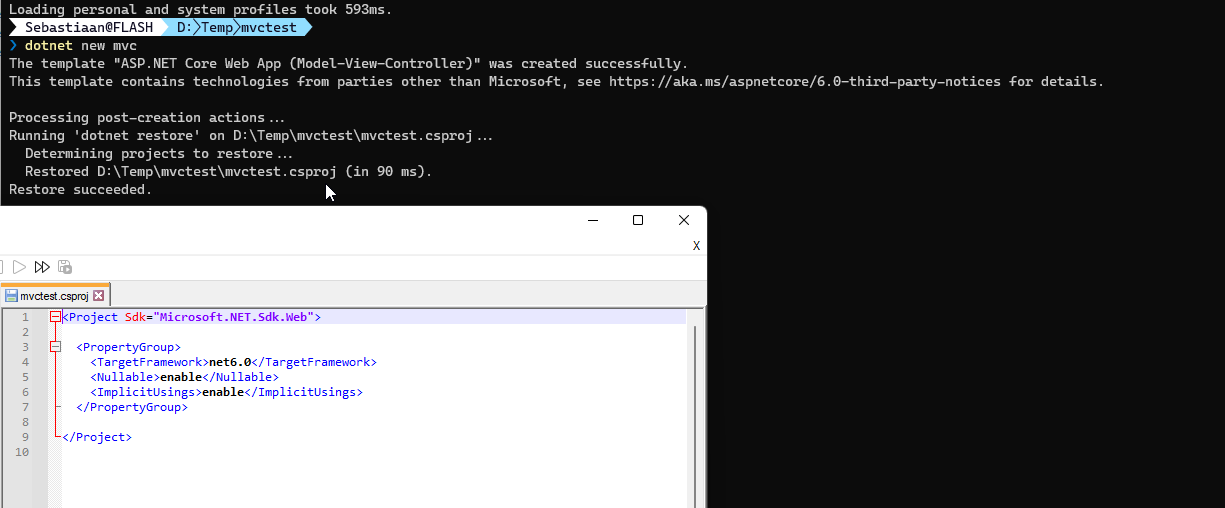Click the Sebastiaan@FLASH prompt segment
This screenshot has height=508, width=1225.
(x=88, y=28)
